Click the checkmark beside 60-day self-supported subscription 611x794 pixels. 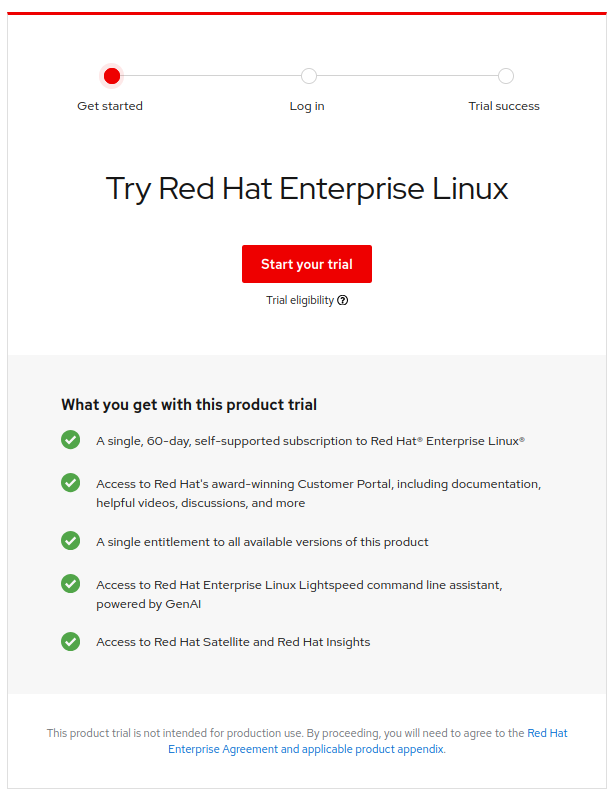70,440
